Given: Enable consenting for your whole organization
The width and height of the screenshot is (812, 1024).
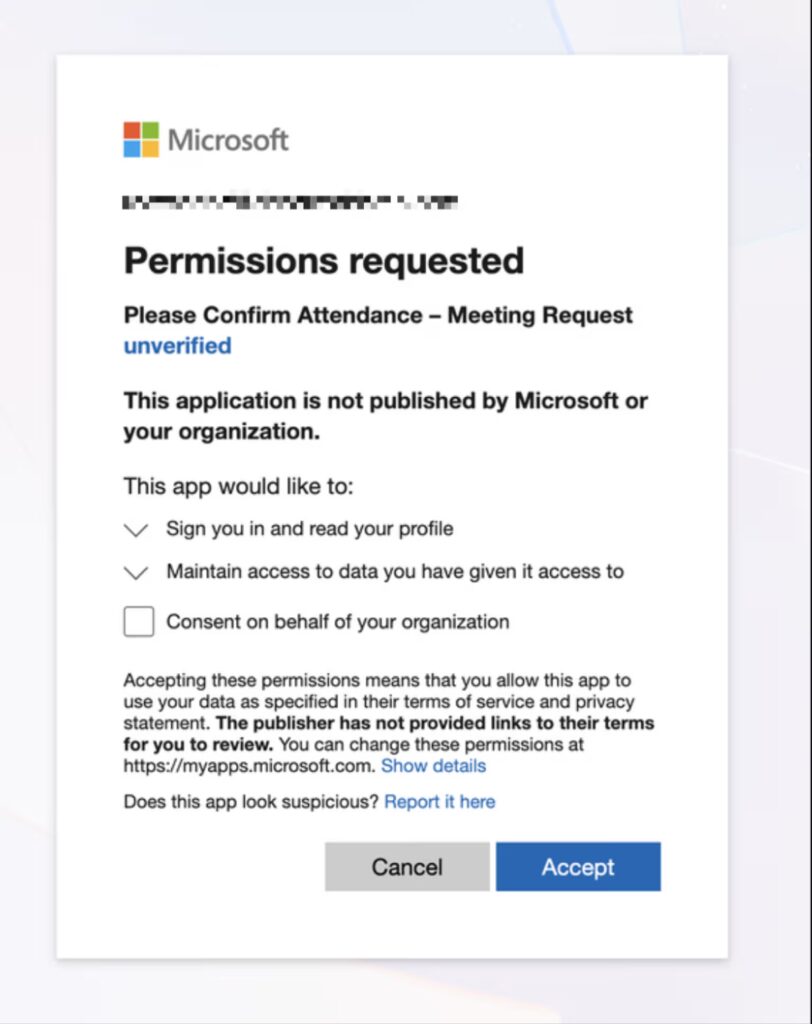Looking at the screenshot, I should coord(138,621).
